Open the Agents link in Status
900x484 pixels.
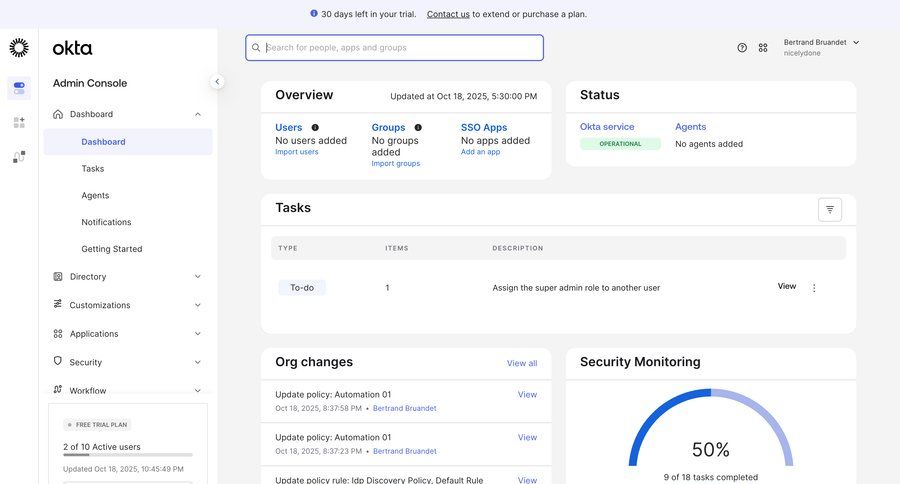(690, 127)
